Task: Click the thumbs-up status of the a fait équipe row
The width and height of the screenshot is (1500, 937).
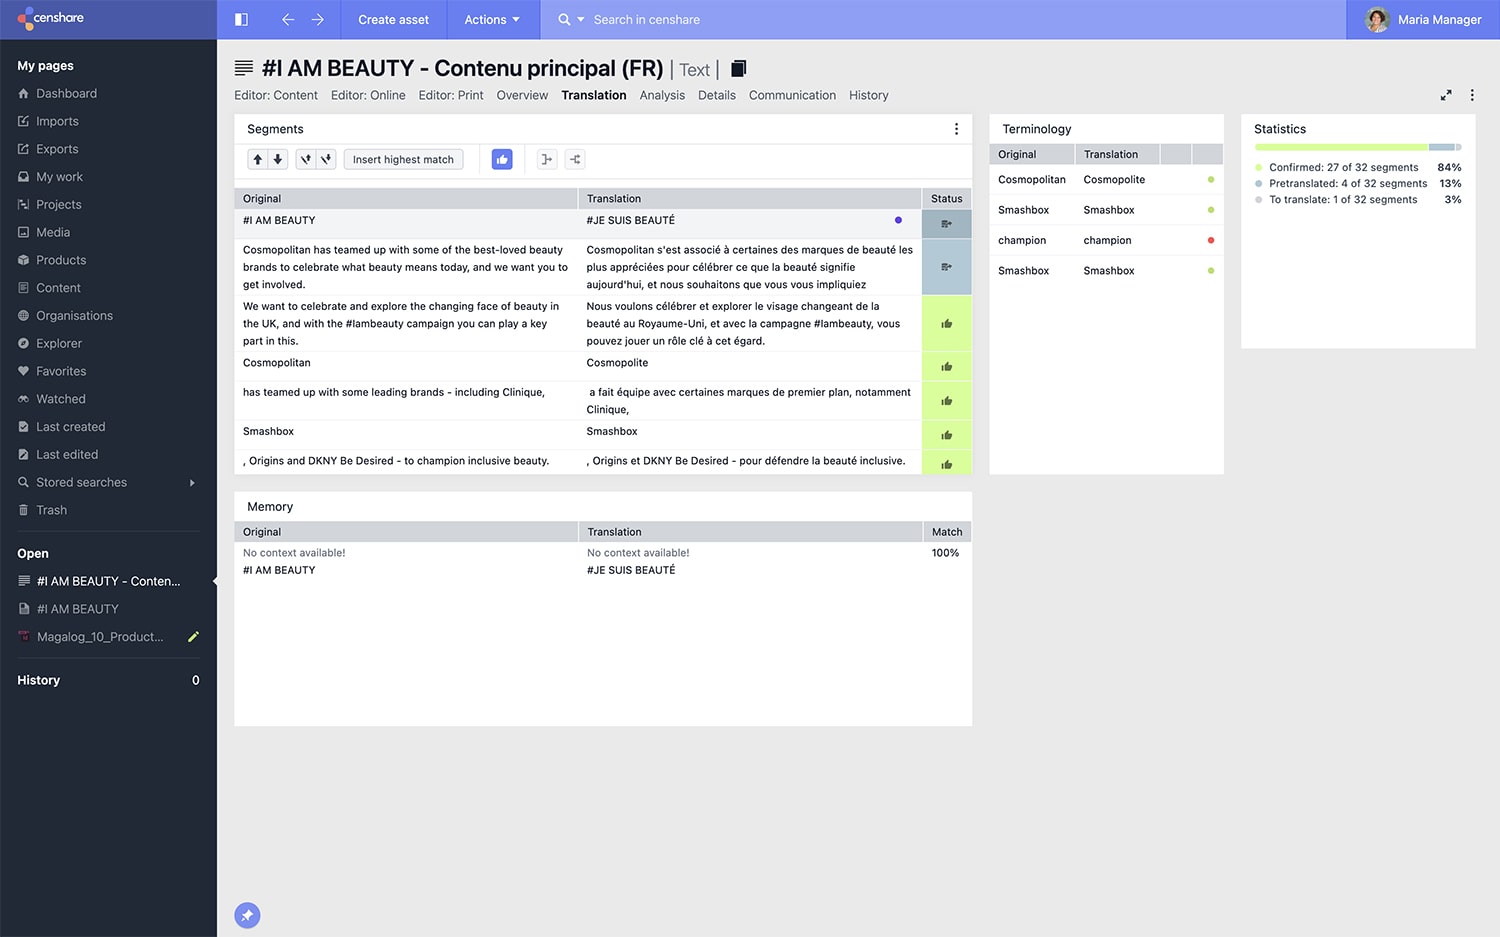Action: coord(946,401)
